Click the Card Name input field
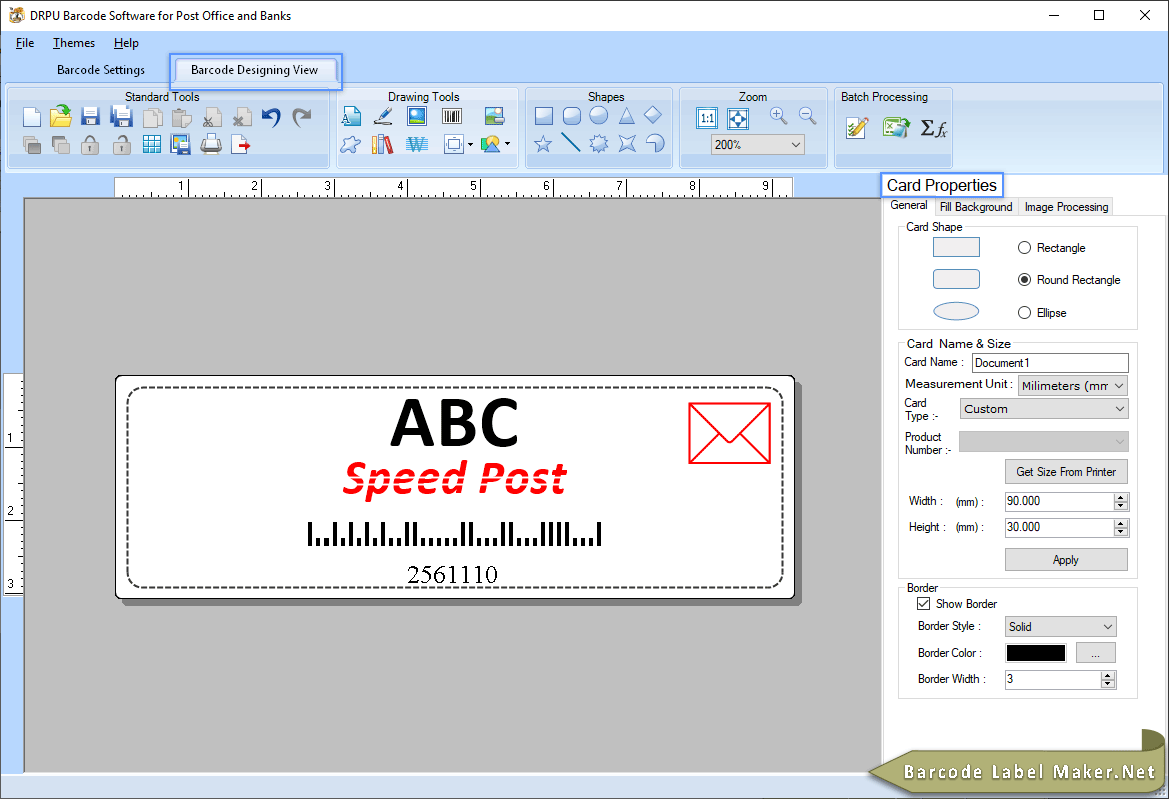Screen dimensions: 1169x799 [1050, 363]
